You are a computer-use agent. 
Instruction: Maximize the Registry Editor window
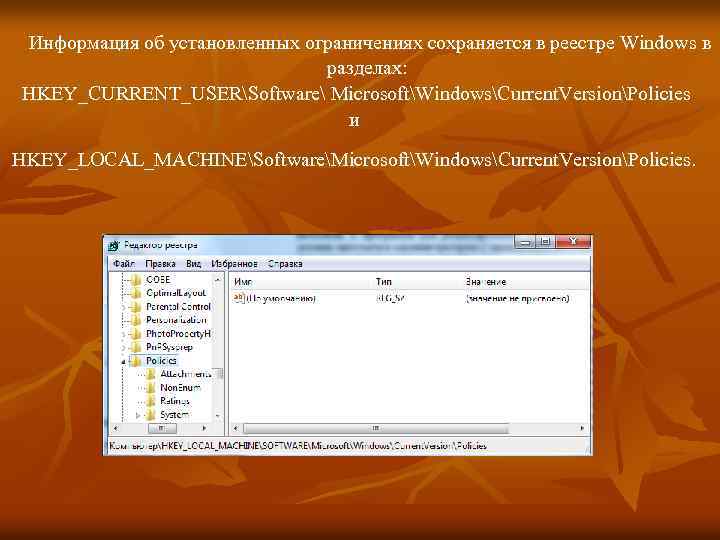click(546, 241)
